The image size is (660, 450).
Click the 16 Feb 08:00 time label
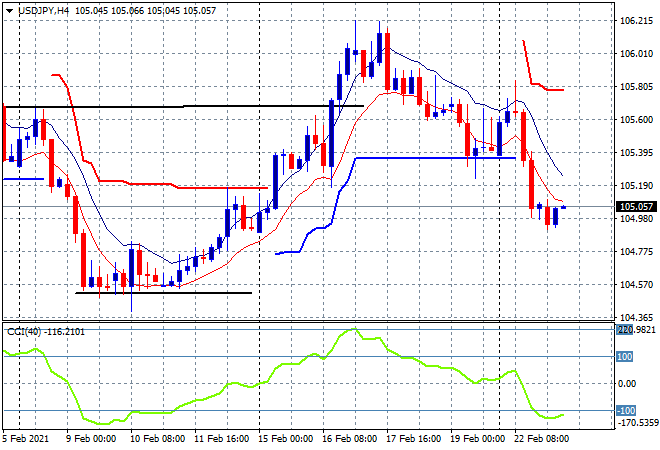[x=349, y=439]
